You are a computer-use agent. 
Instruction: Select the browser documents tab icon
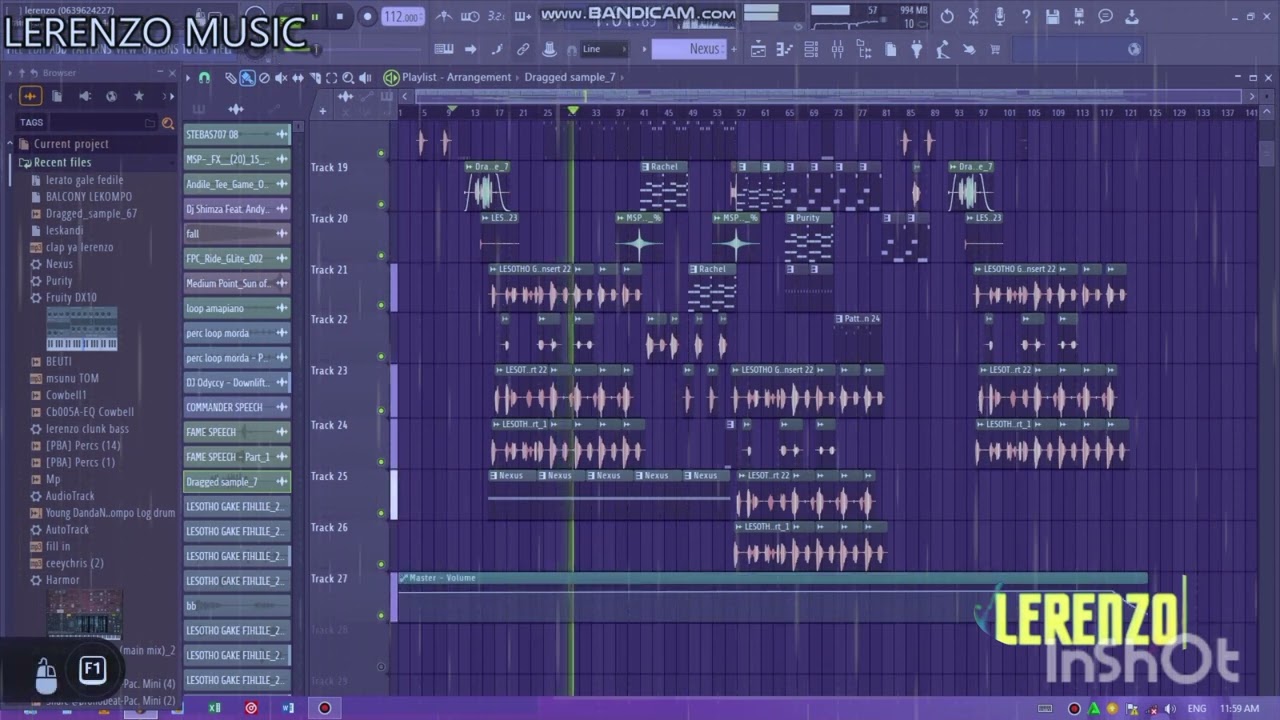pos(57,96)
